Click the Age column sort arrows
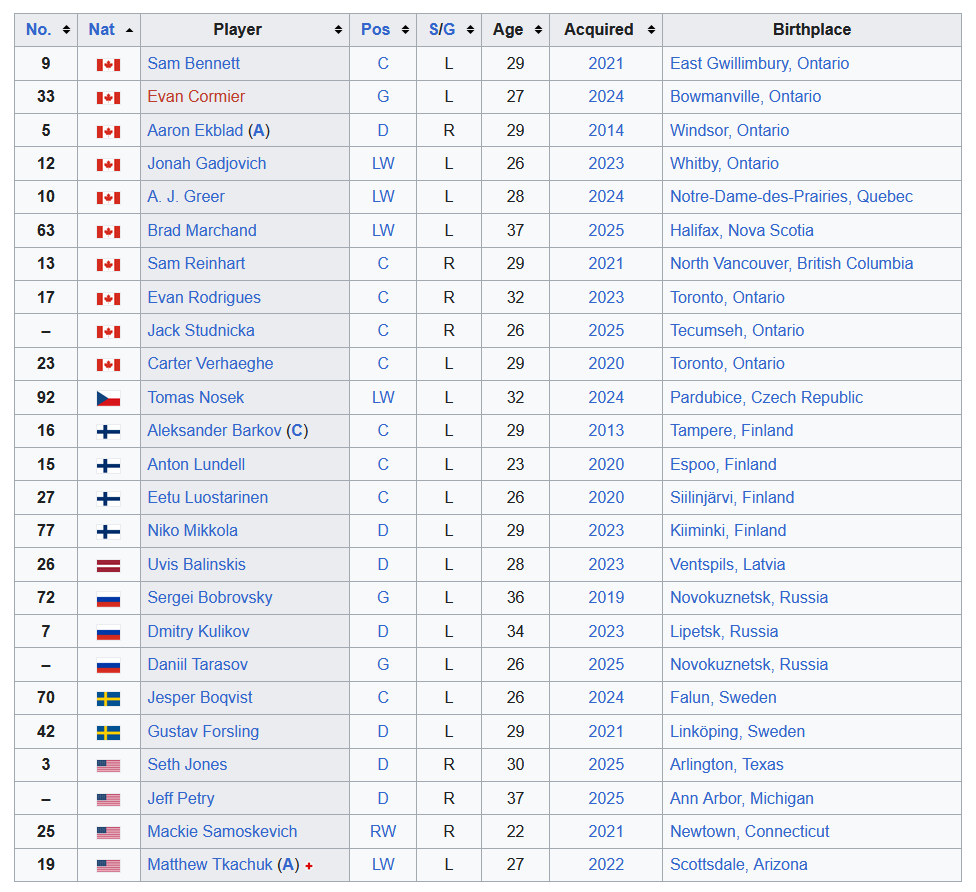 (538, 30)
